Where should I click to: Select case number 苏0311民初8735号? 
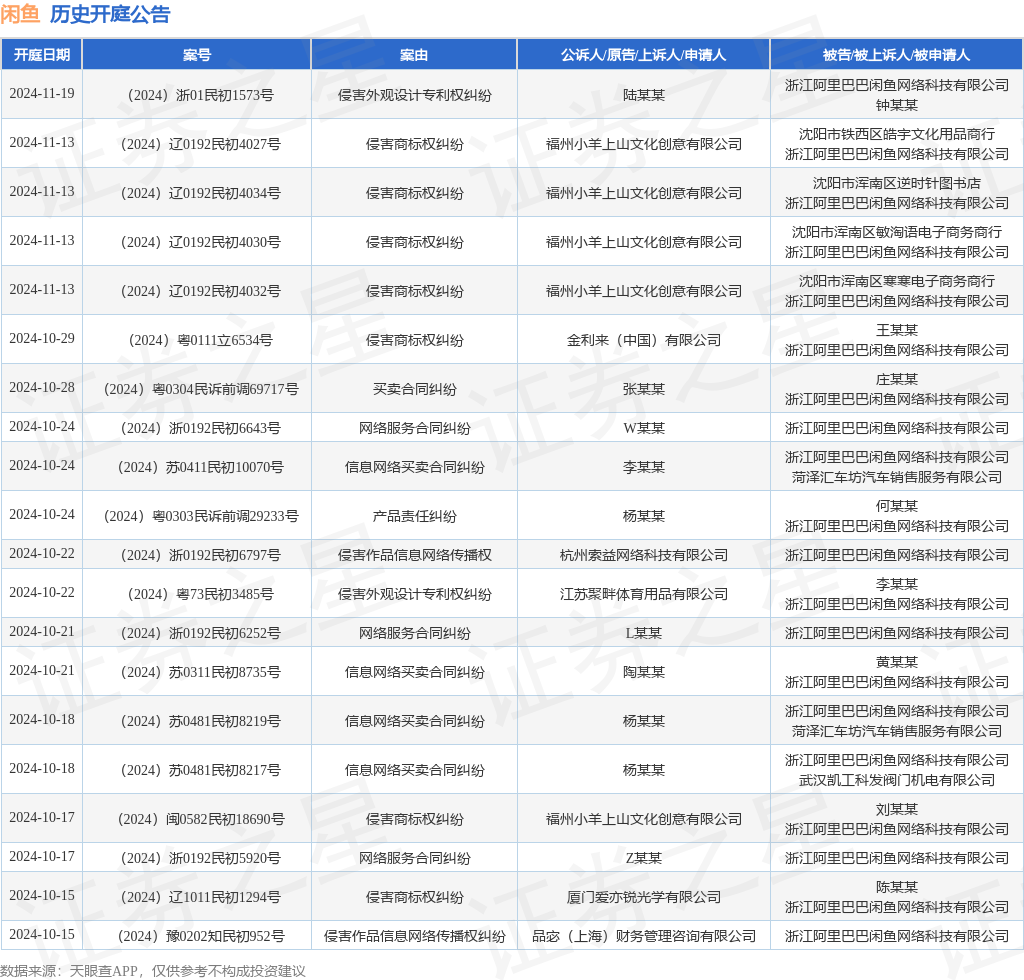coord(200,672)
